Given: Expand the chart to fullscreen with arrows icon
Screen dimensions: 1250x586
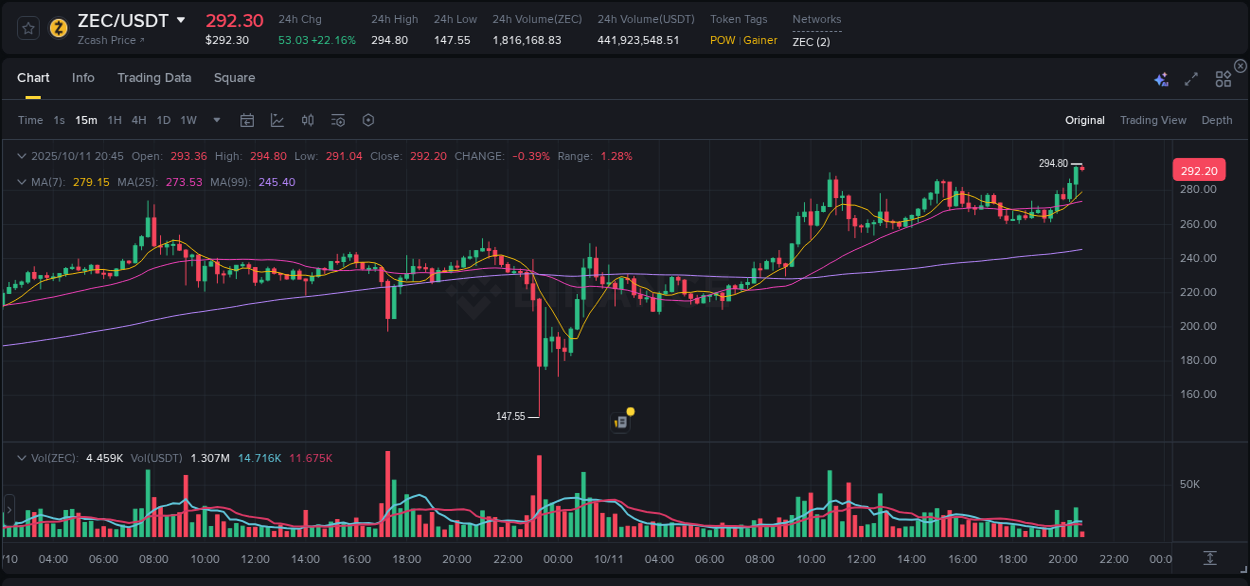Looking at the screenshot, I should [1191, 79].
